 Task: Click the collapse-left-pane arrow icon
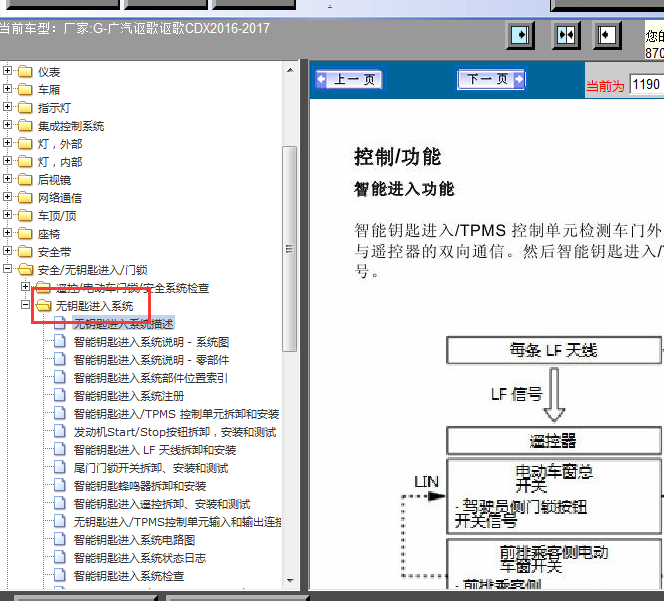606,35
